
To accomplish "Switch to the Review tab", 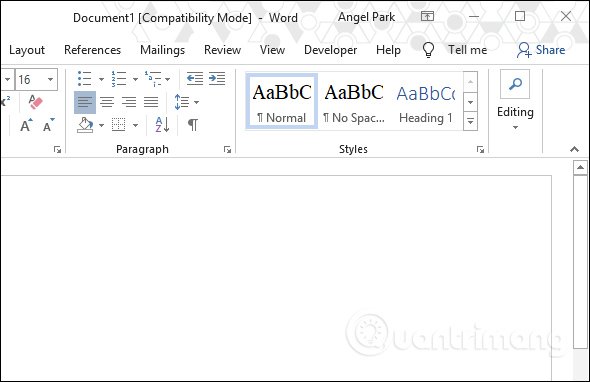I will pos(222,50).
